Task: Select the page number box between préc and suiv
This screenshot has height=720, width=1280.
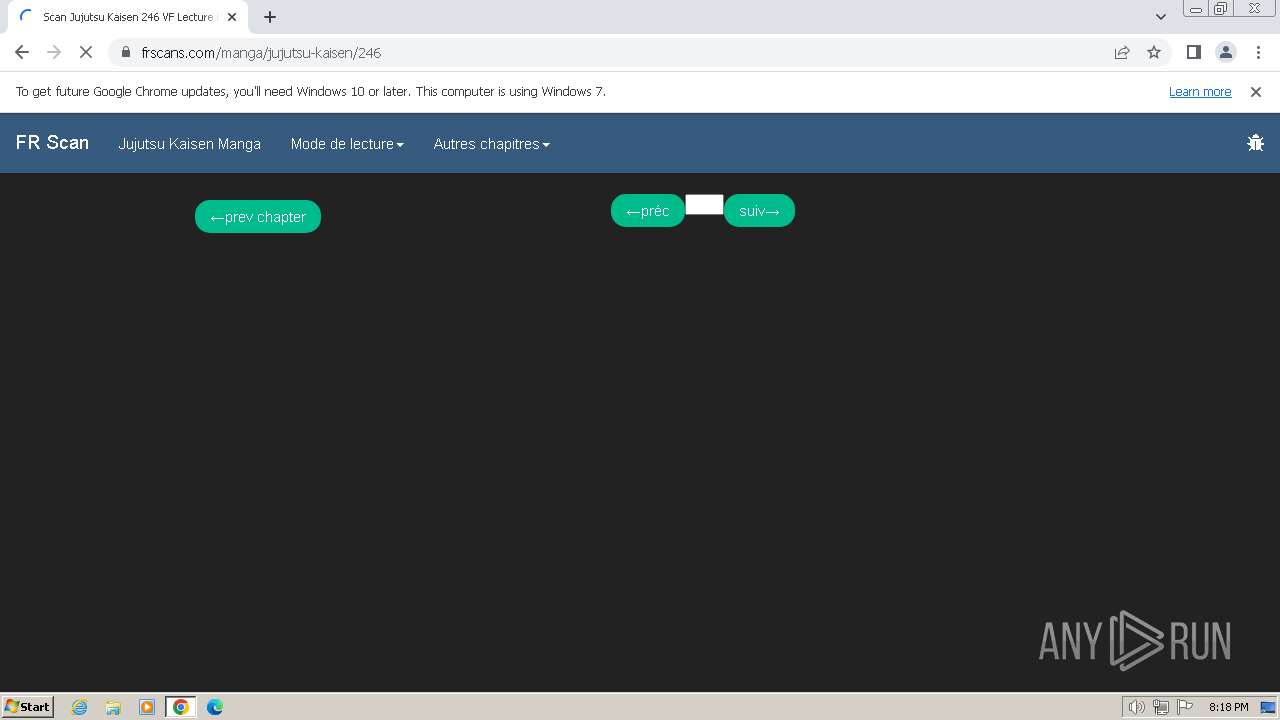Action: coord(704,204)
